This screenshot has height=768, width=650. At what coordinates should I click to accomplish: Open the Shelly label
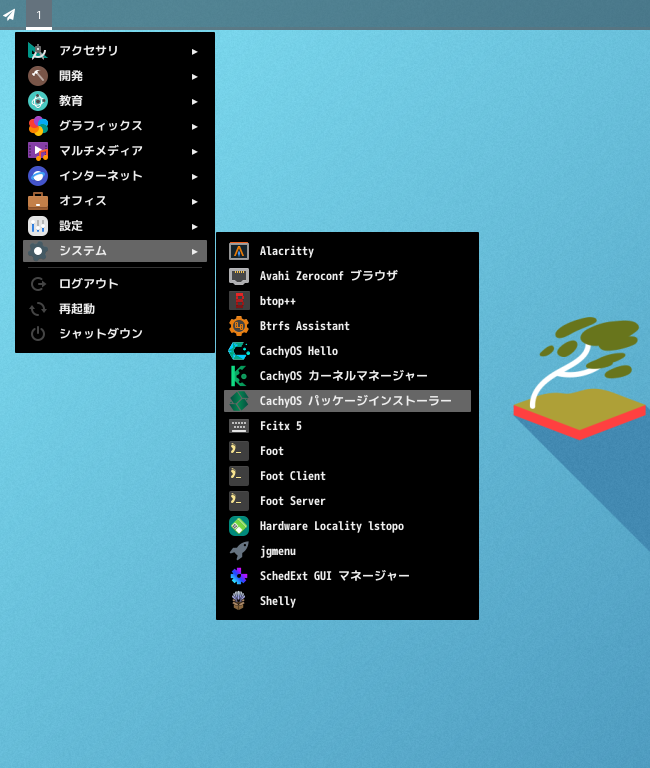click(x=277, y=601)
